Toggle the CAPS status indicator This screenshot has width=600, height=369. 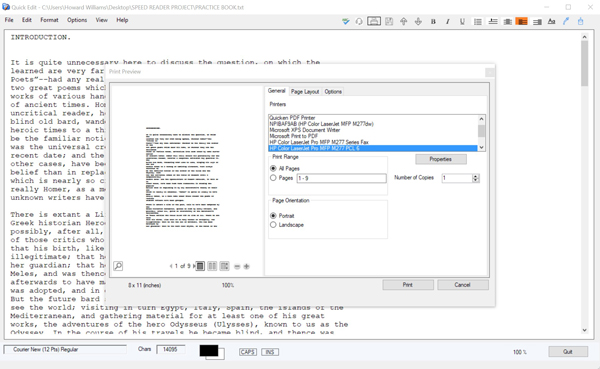248,352
